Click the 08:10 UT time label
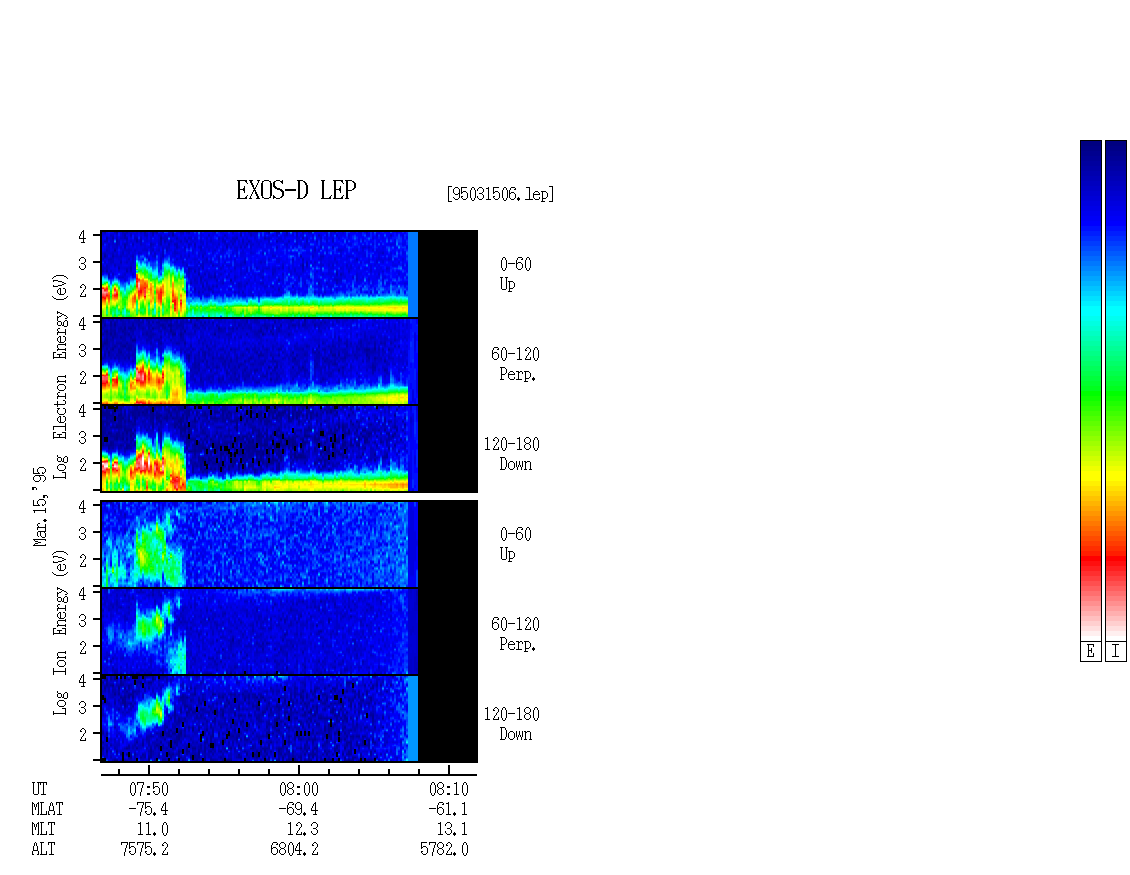 (449, 789)
